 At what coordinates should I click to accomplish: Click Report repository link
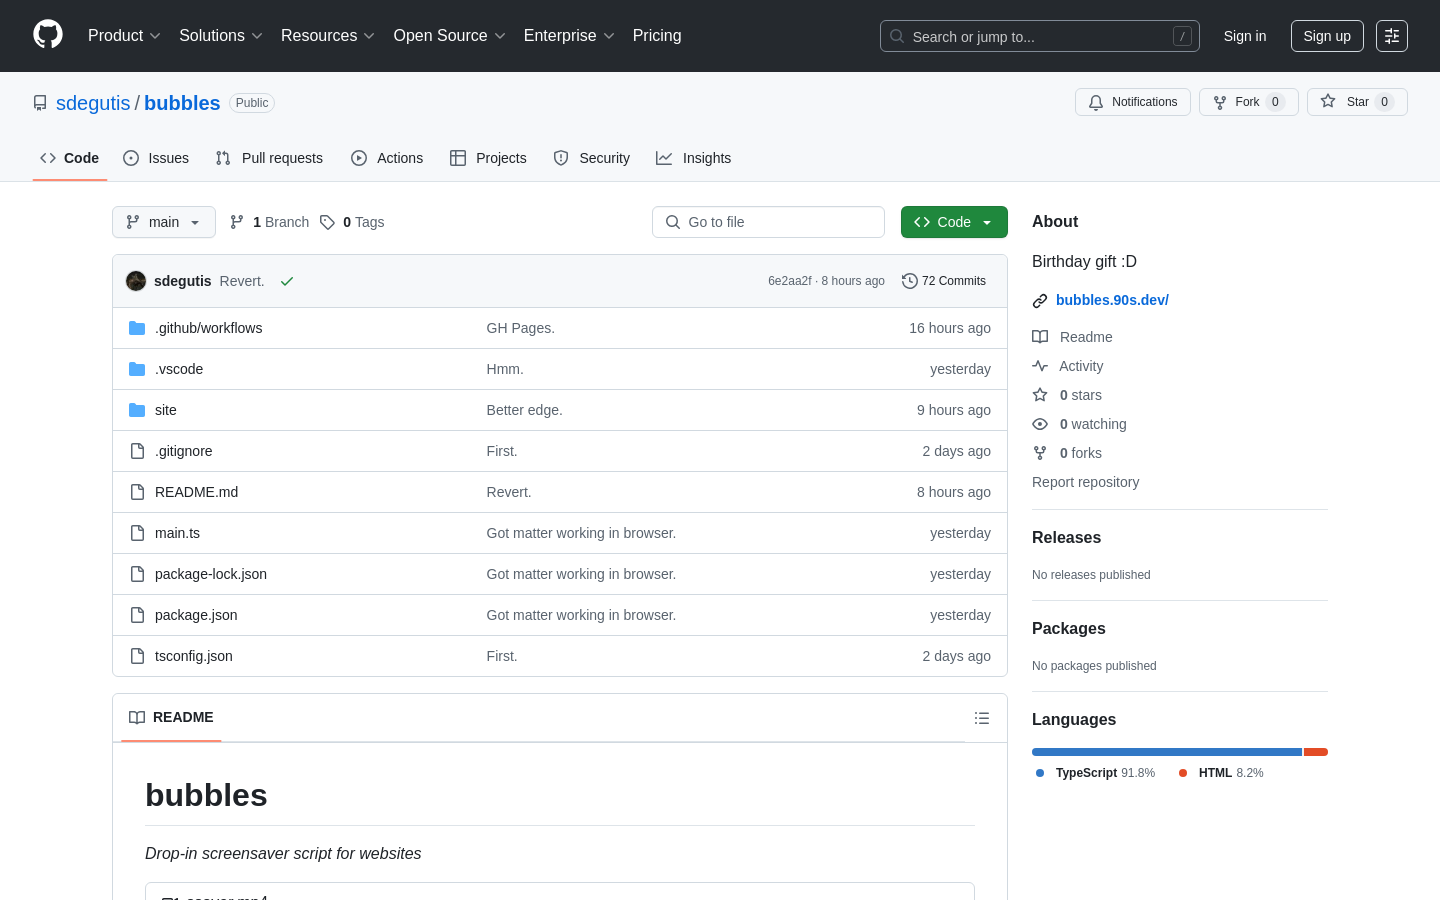coord(1085,482)
